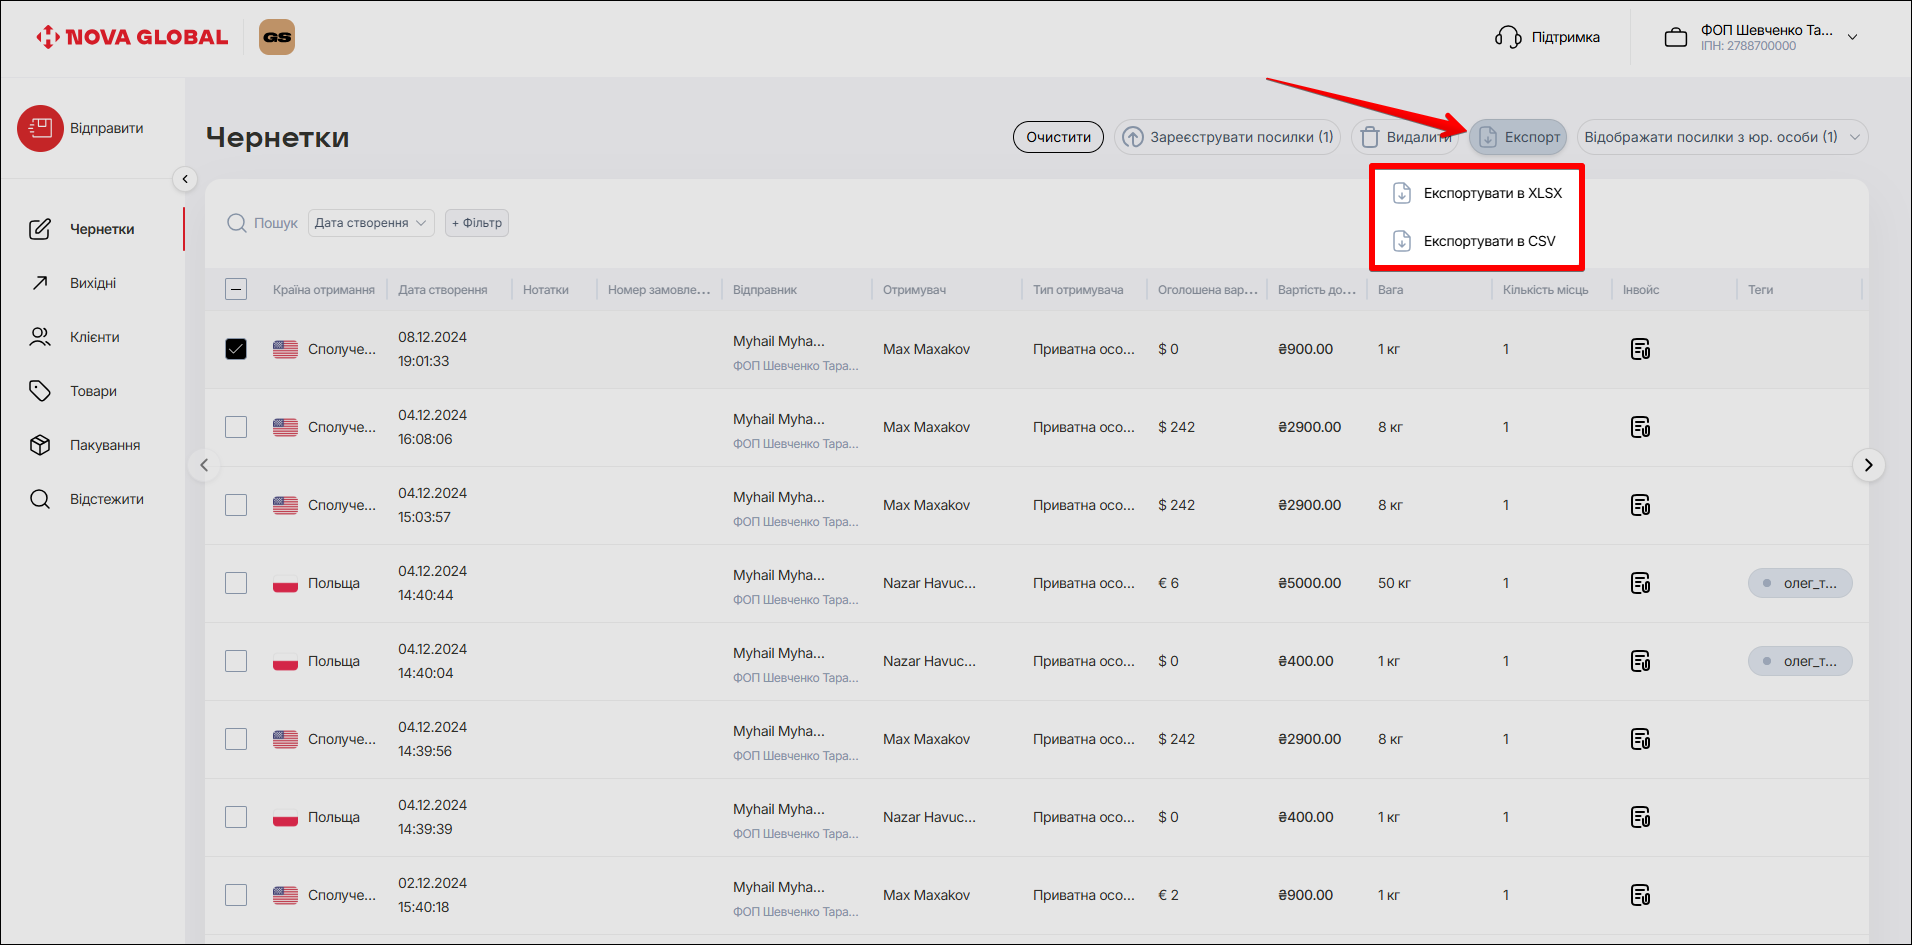Click the red Відправити send parcel icon
Screen dimensions: 1912x945
click(x=40, y=129)
